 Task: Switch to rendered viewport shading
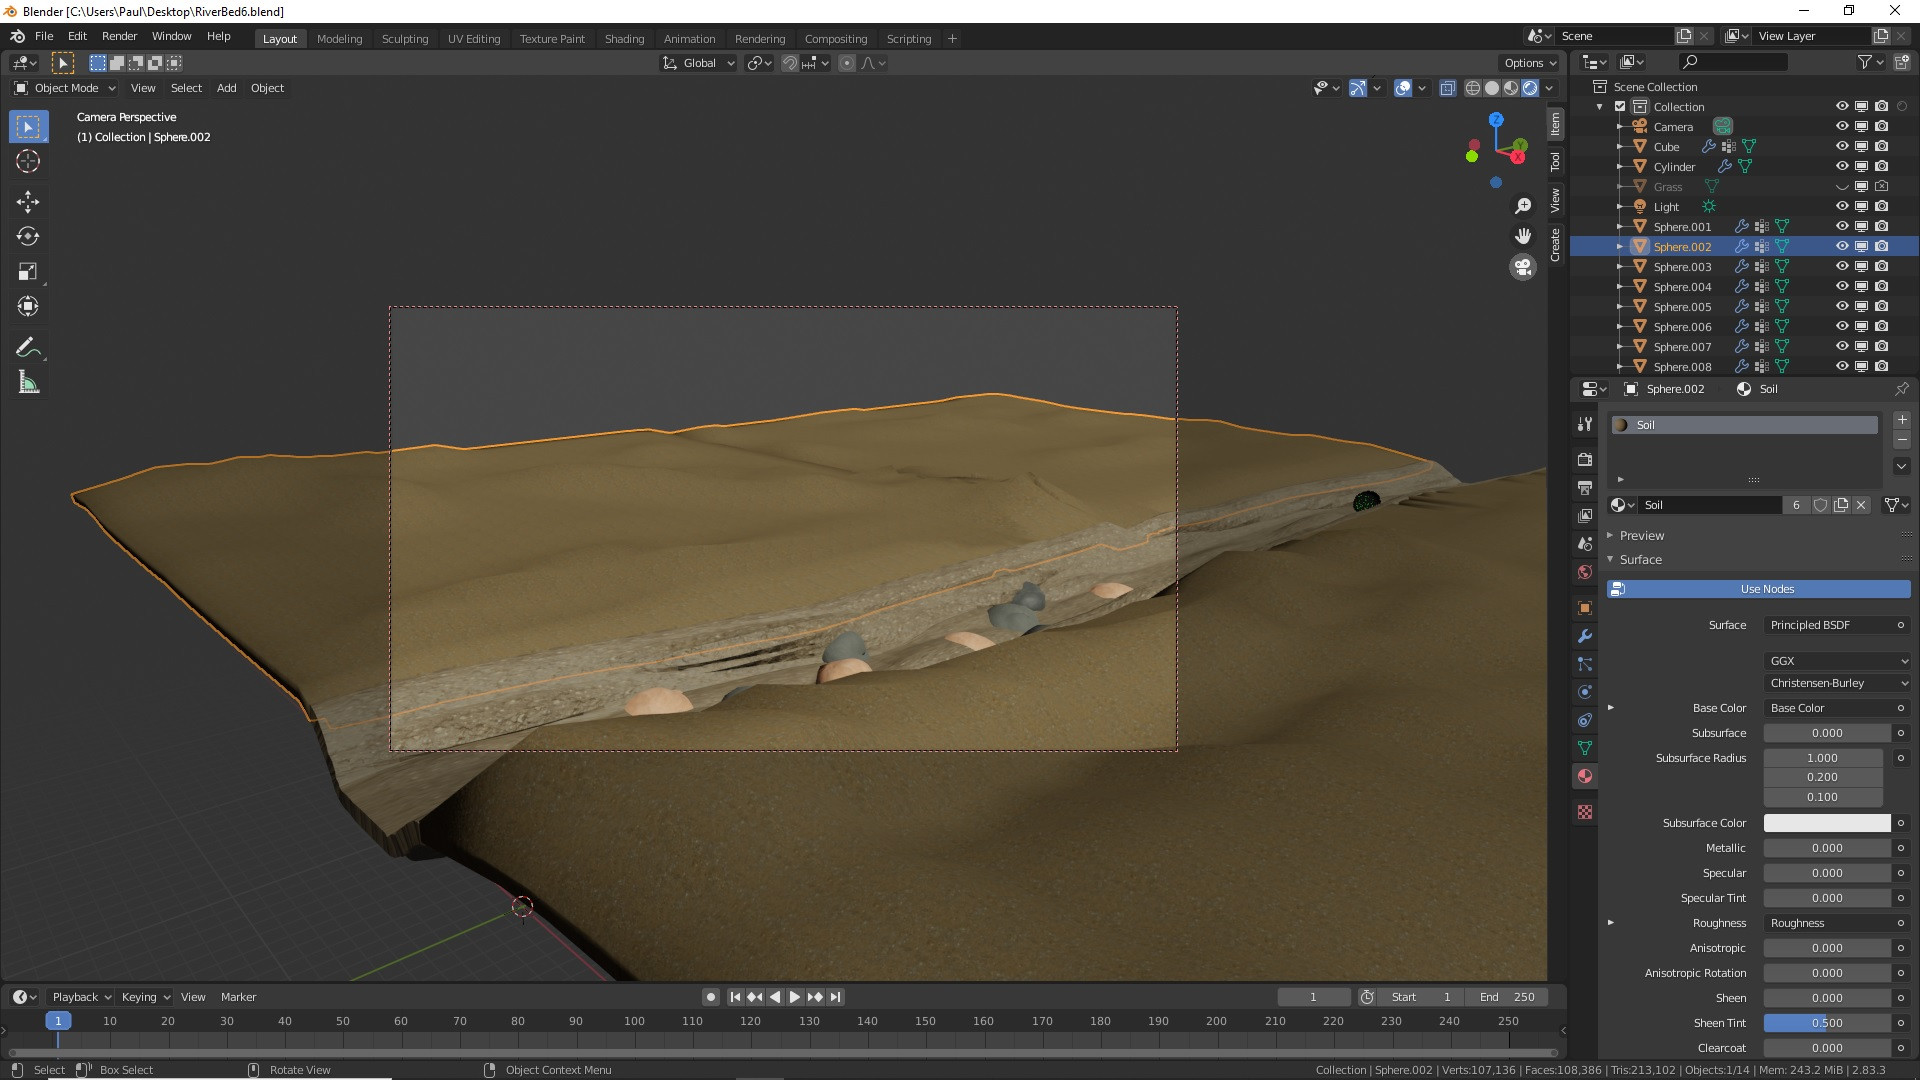1530,88
